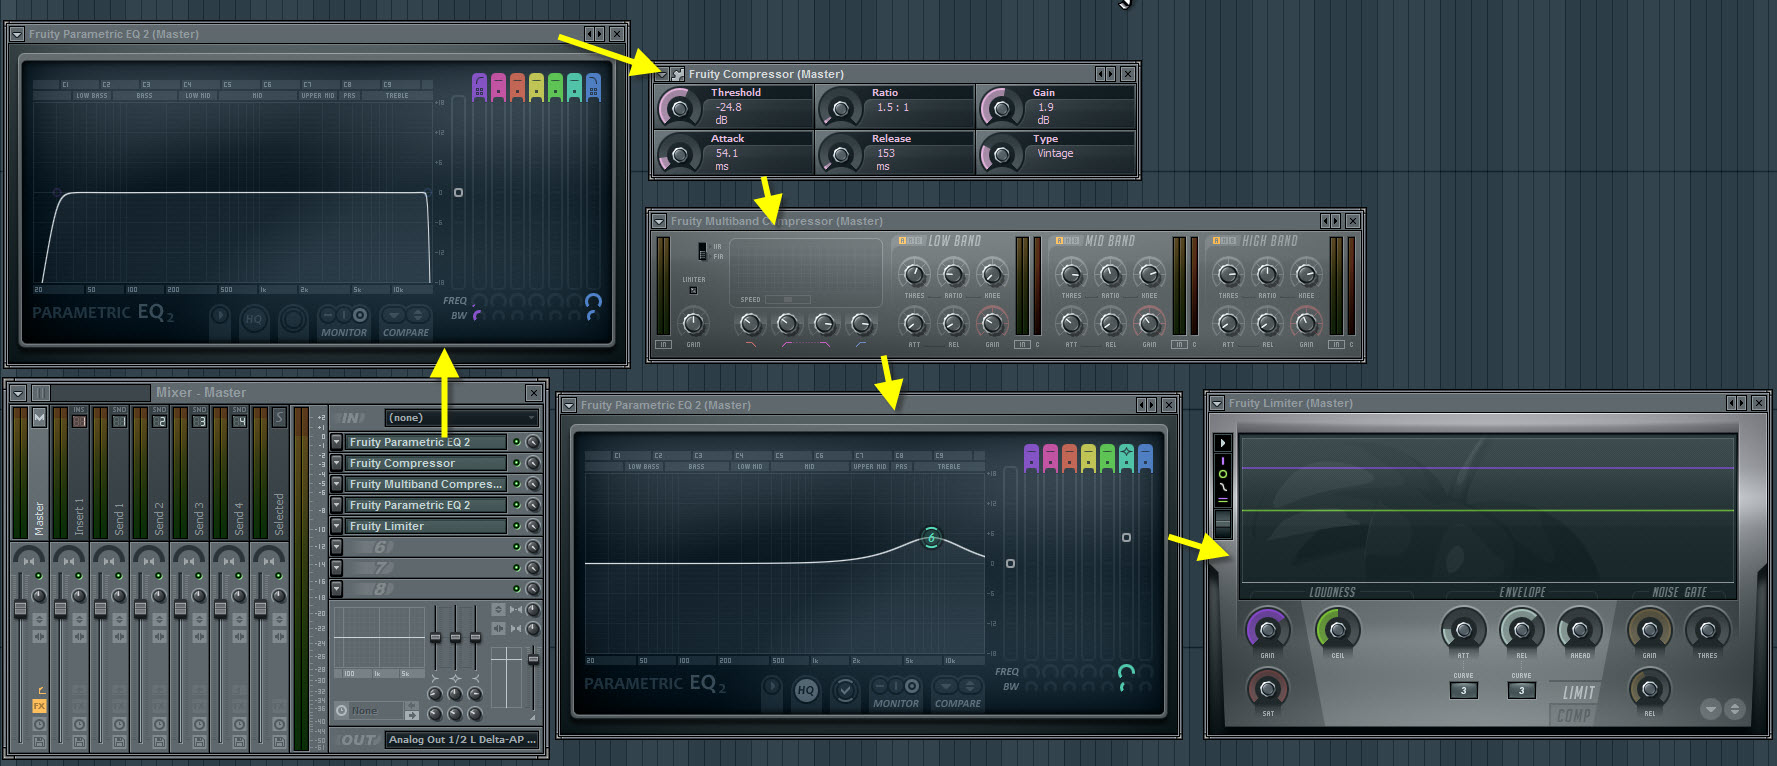The image size is (1777, 766).
Task: Click the ATT CURVE value box in Fruity Limiter
Action: click(1463, 690)
